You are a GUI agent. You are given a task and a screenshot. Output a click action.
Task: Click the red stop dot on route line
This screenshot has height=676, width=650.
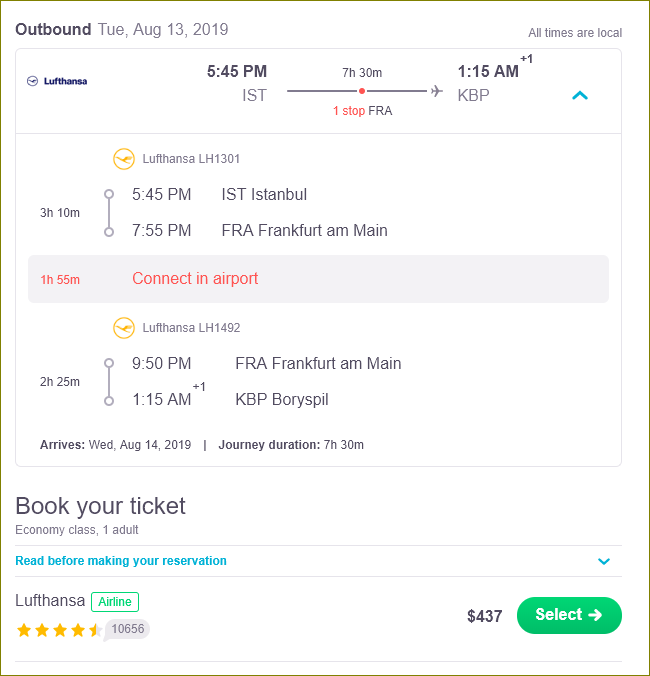(362, 91)
